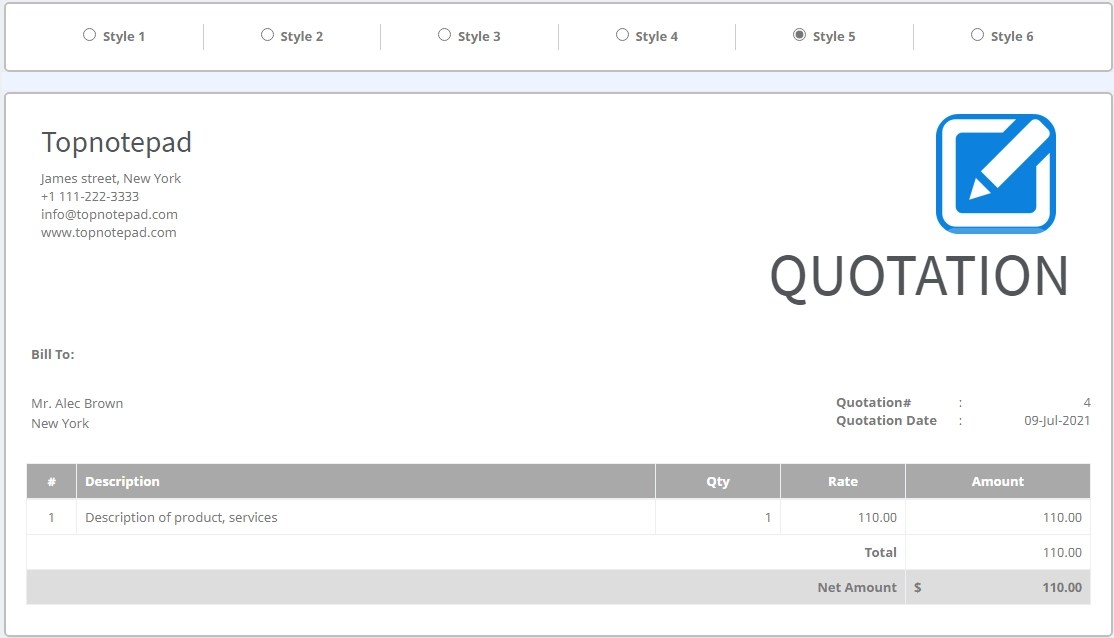Screen dimensions: 1114x638
Task: Click the Total label
Action: coord(880,552)
